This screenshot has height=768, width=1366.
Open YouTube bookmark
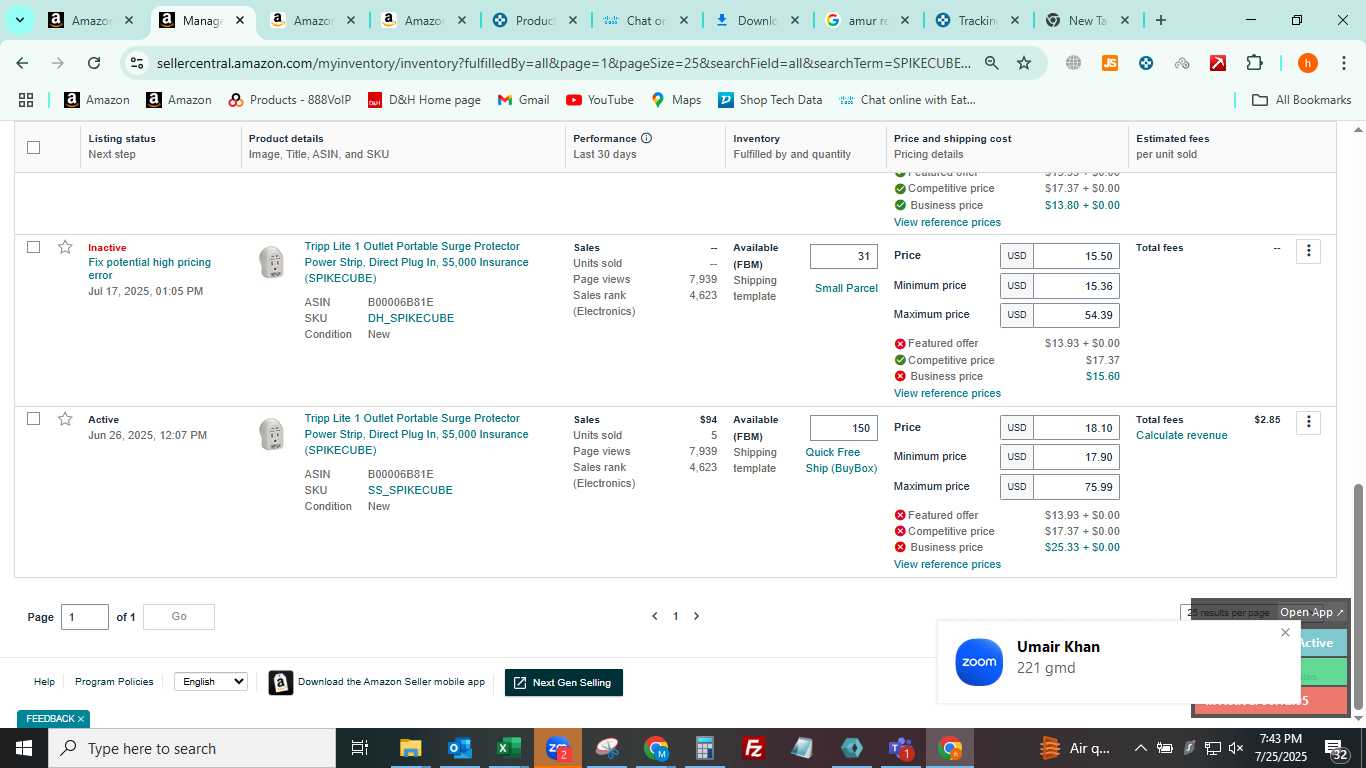(x=600, y=100)
